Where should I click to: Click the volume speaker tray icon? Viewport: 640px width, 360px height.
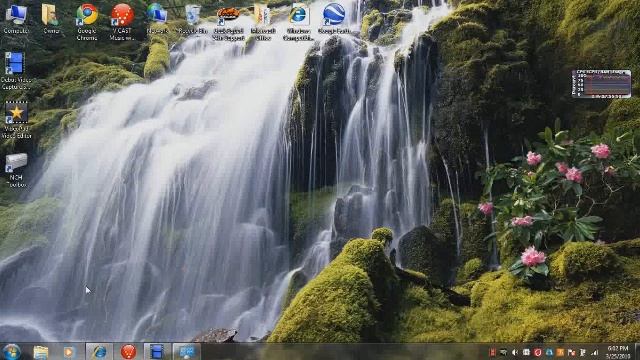(x=514, y=352)
